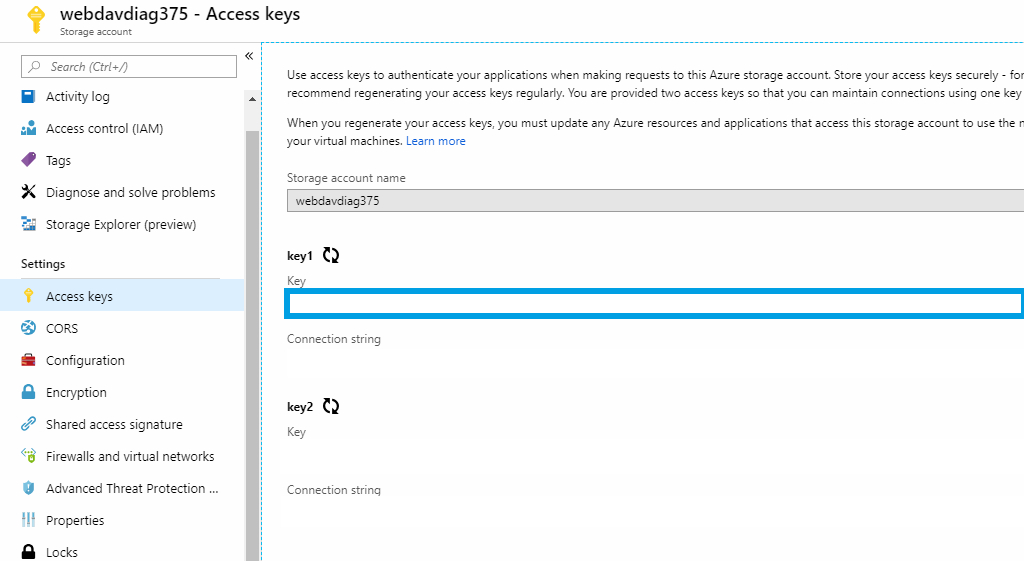Open the Locks settings
This screenshot has width=1024, height=561.
tap(62, 552)
